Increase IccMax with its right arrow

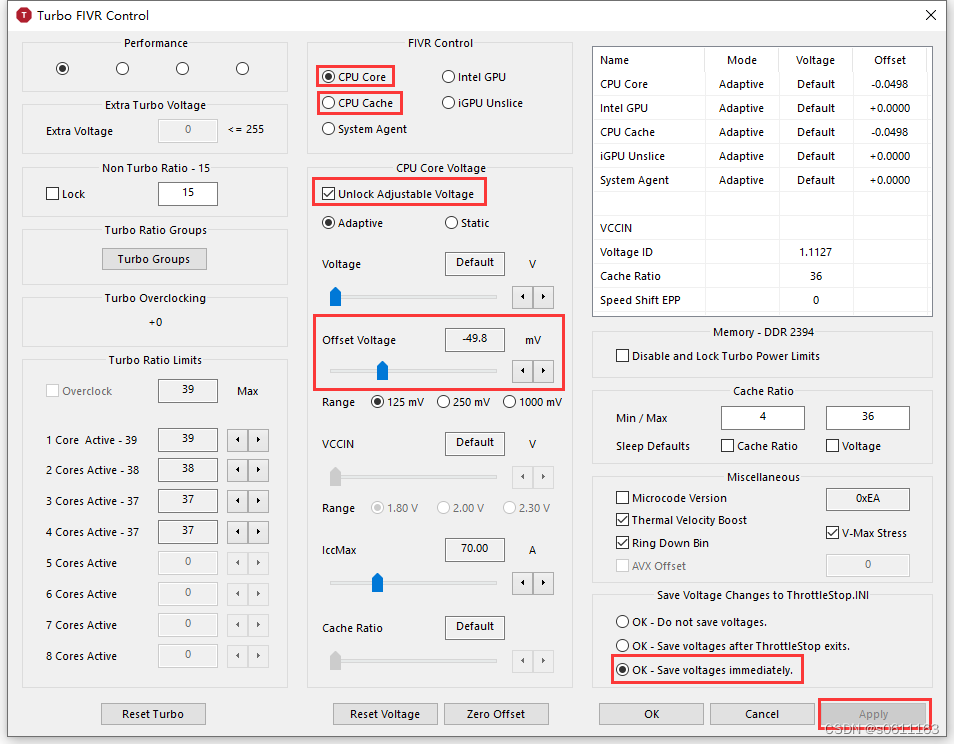tap(543, 583)
